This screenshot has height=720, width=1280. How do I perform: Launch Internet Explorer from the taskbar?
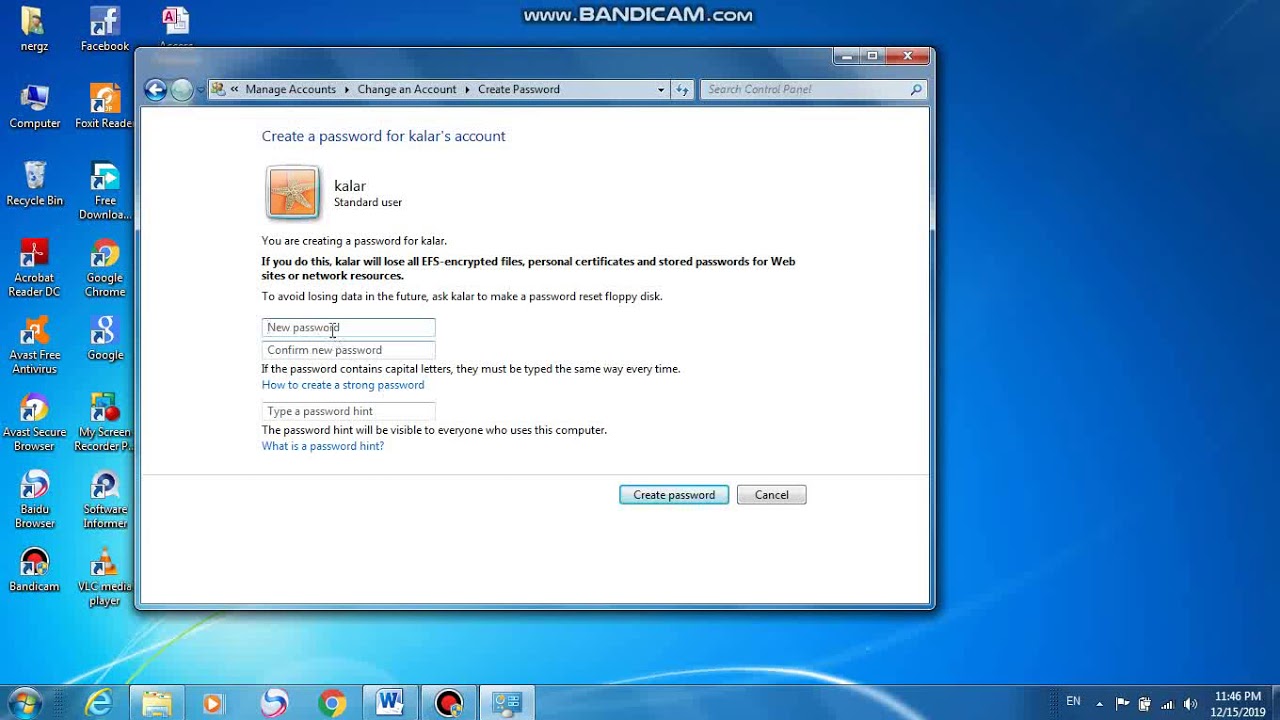coord(98,703)
